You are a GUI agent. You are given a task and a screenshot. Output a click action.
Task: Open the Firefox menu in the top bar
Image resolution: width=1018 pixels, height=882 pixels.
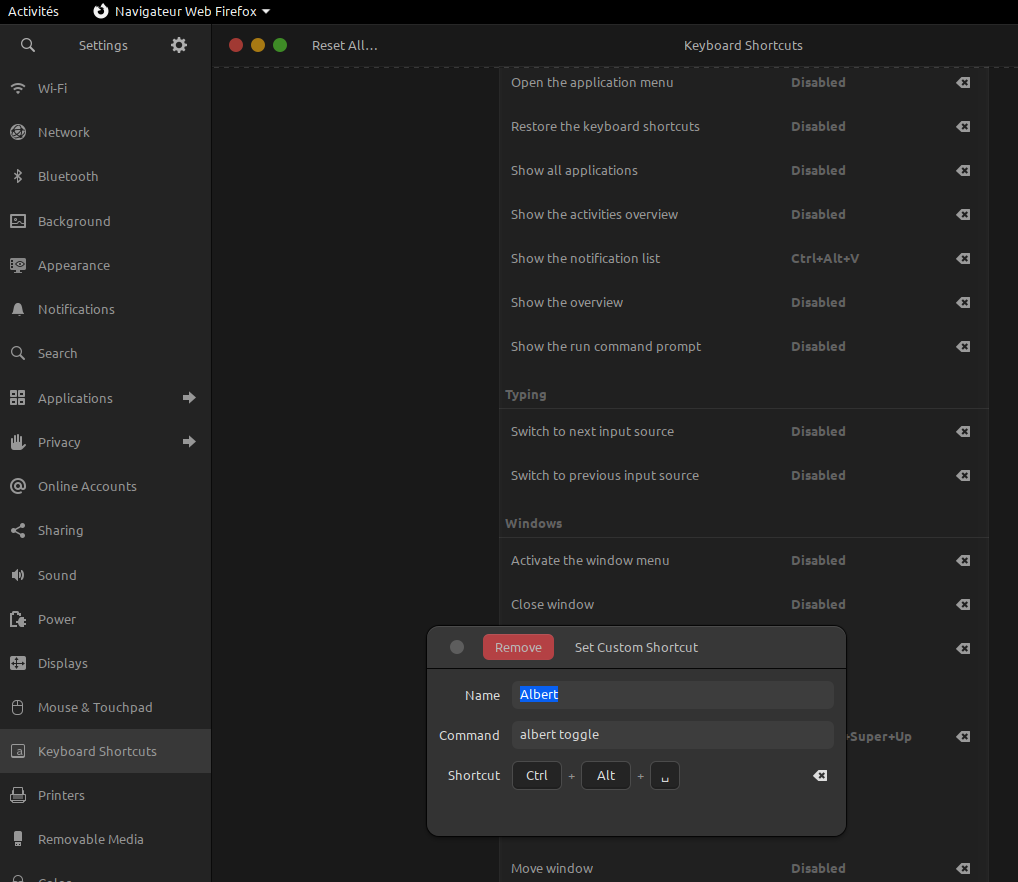(180, 11)
